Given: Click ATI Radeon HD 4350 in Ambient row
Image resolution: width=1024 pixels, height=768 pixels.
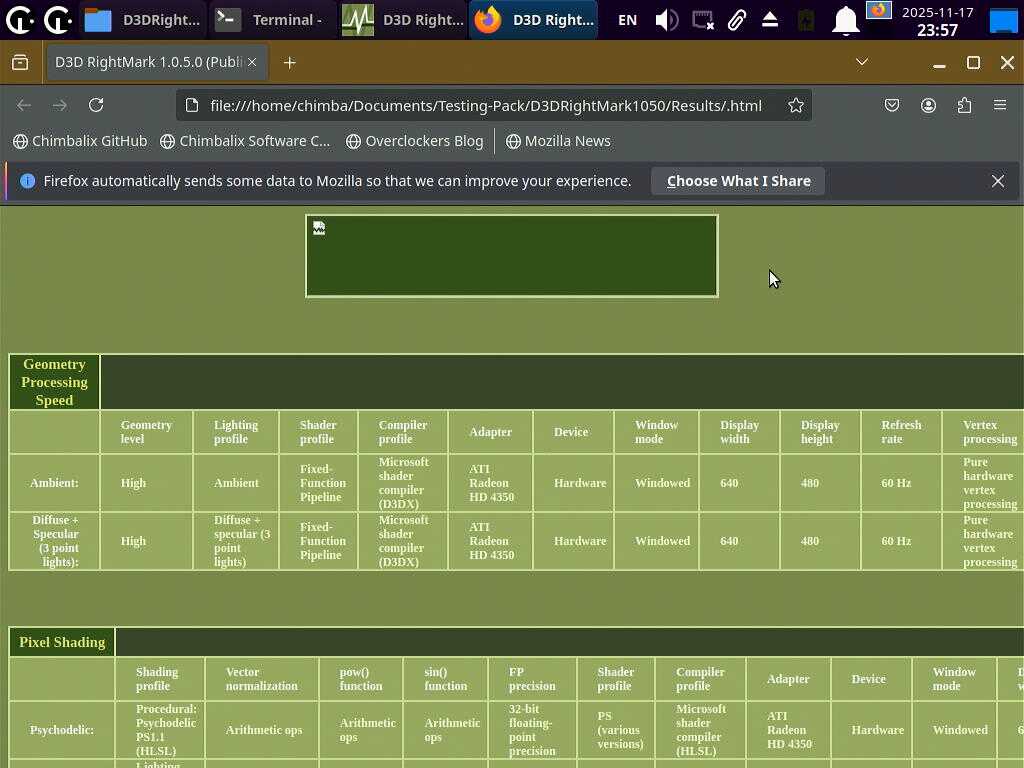Looking at the screenshot, I should pos(491,483).
